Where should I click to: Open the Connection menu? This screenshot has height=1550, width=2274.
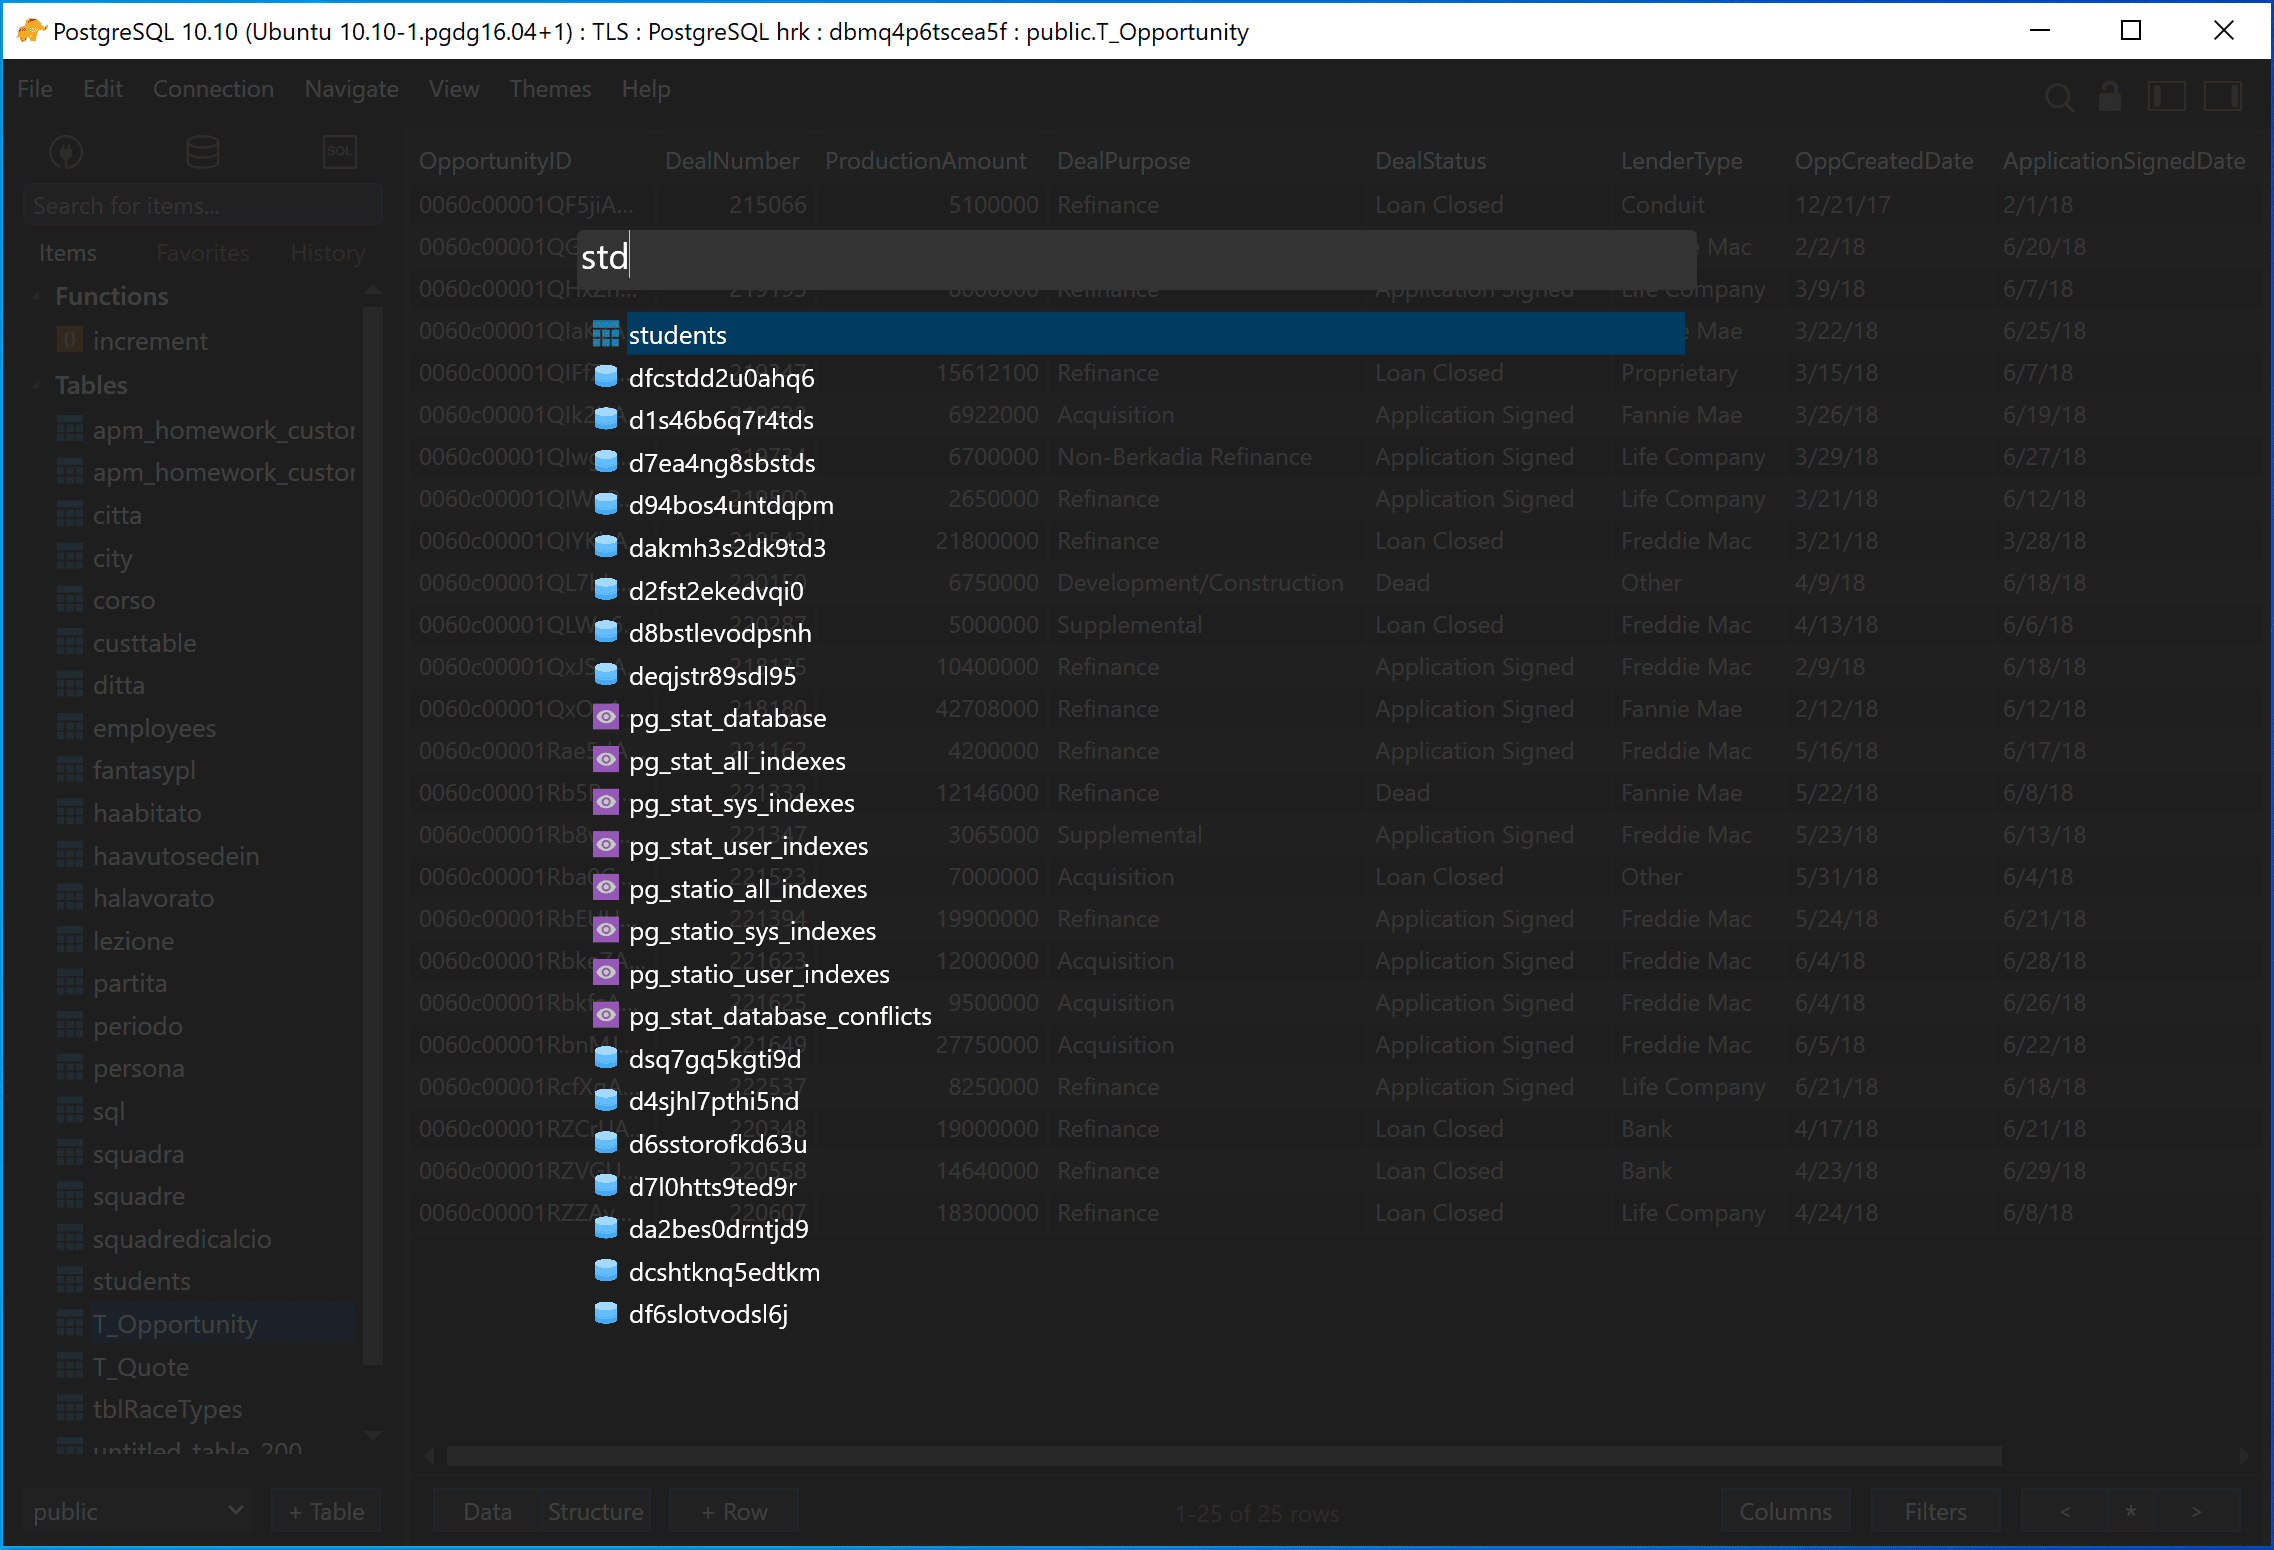tap(213, 89)
